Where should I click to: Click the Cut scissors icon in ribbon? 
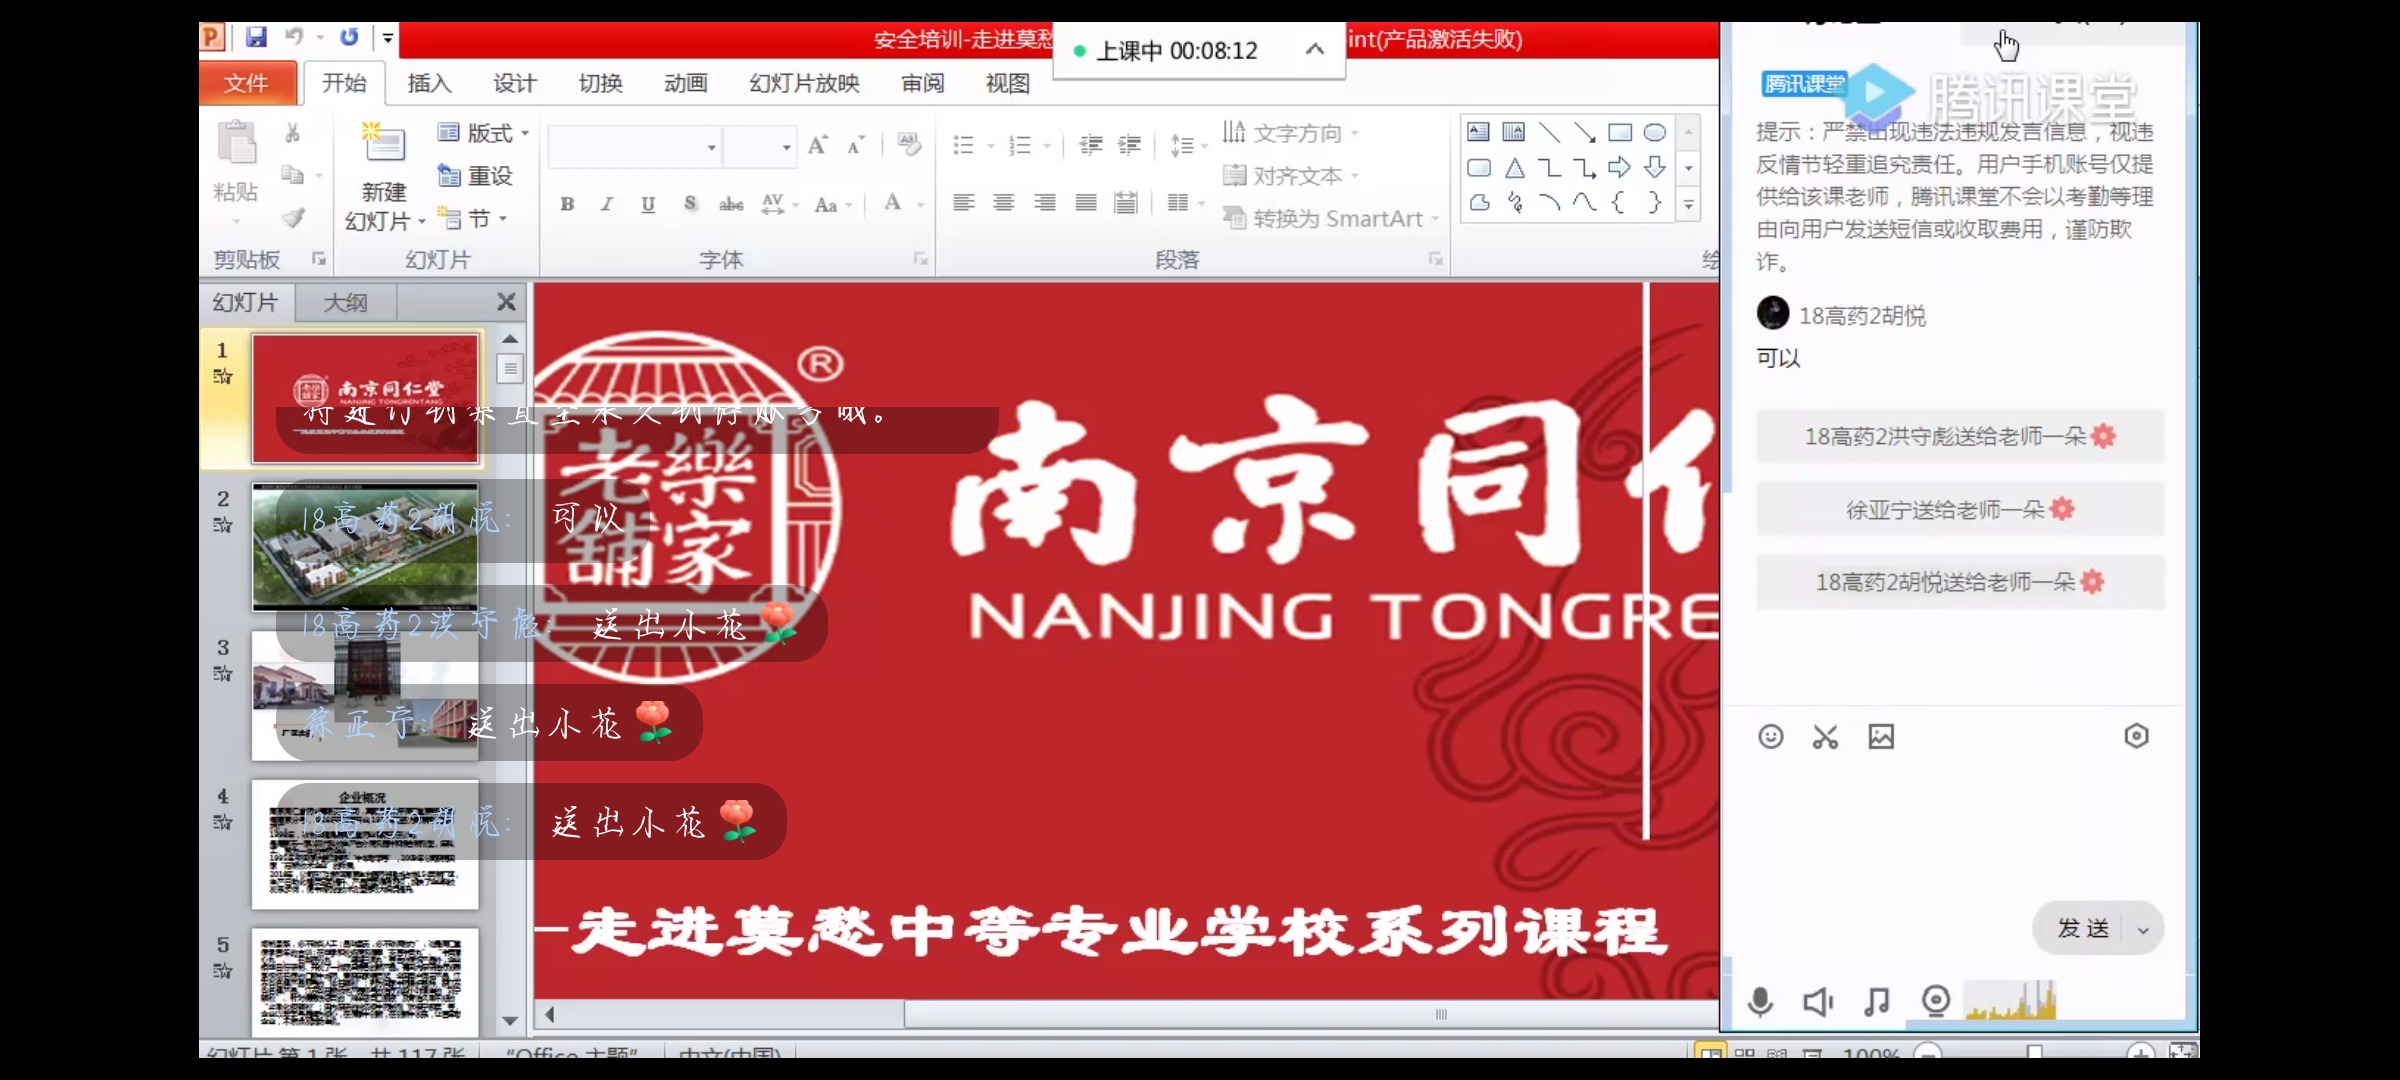point(292,132)
